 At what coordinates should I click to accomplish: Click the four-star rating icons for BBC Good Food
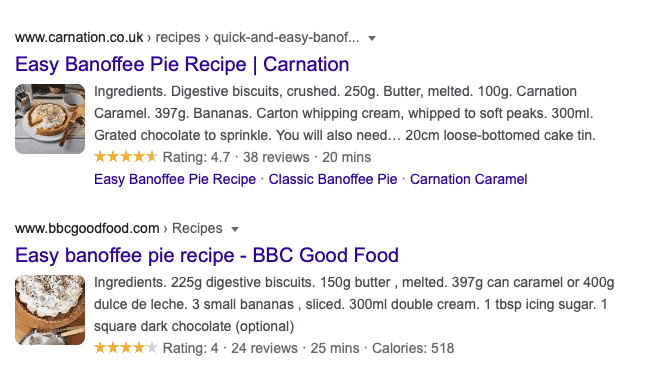126,348
